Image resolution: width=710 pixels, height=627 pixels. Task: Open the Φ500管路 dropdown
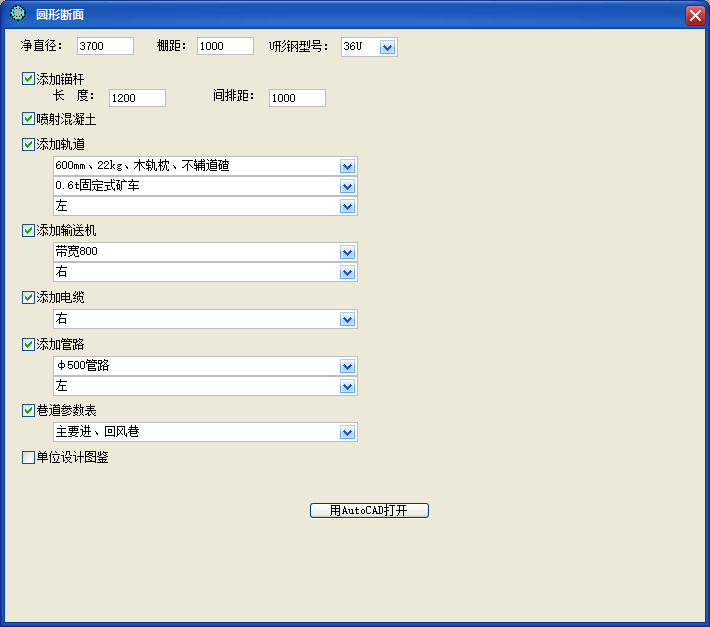(347, 366)
